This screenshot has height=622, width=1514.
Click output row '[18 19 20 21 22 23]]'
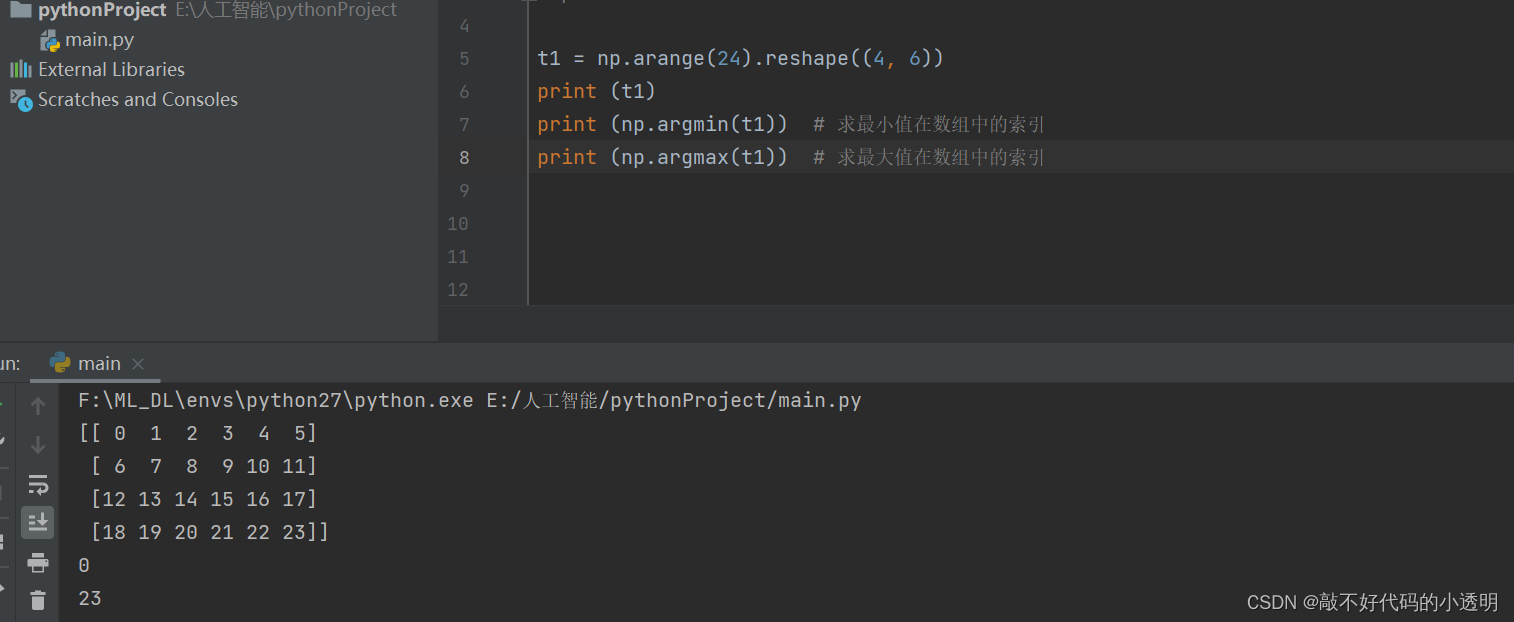[209, 533]
